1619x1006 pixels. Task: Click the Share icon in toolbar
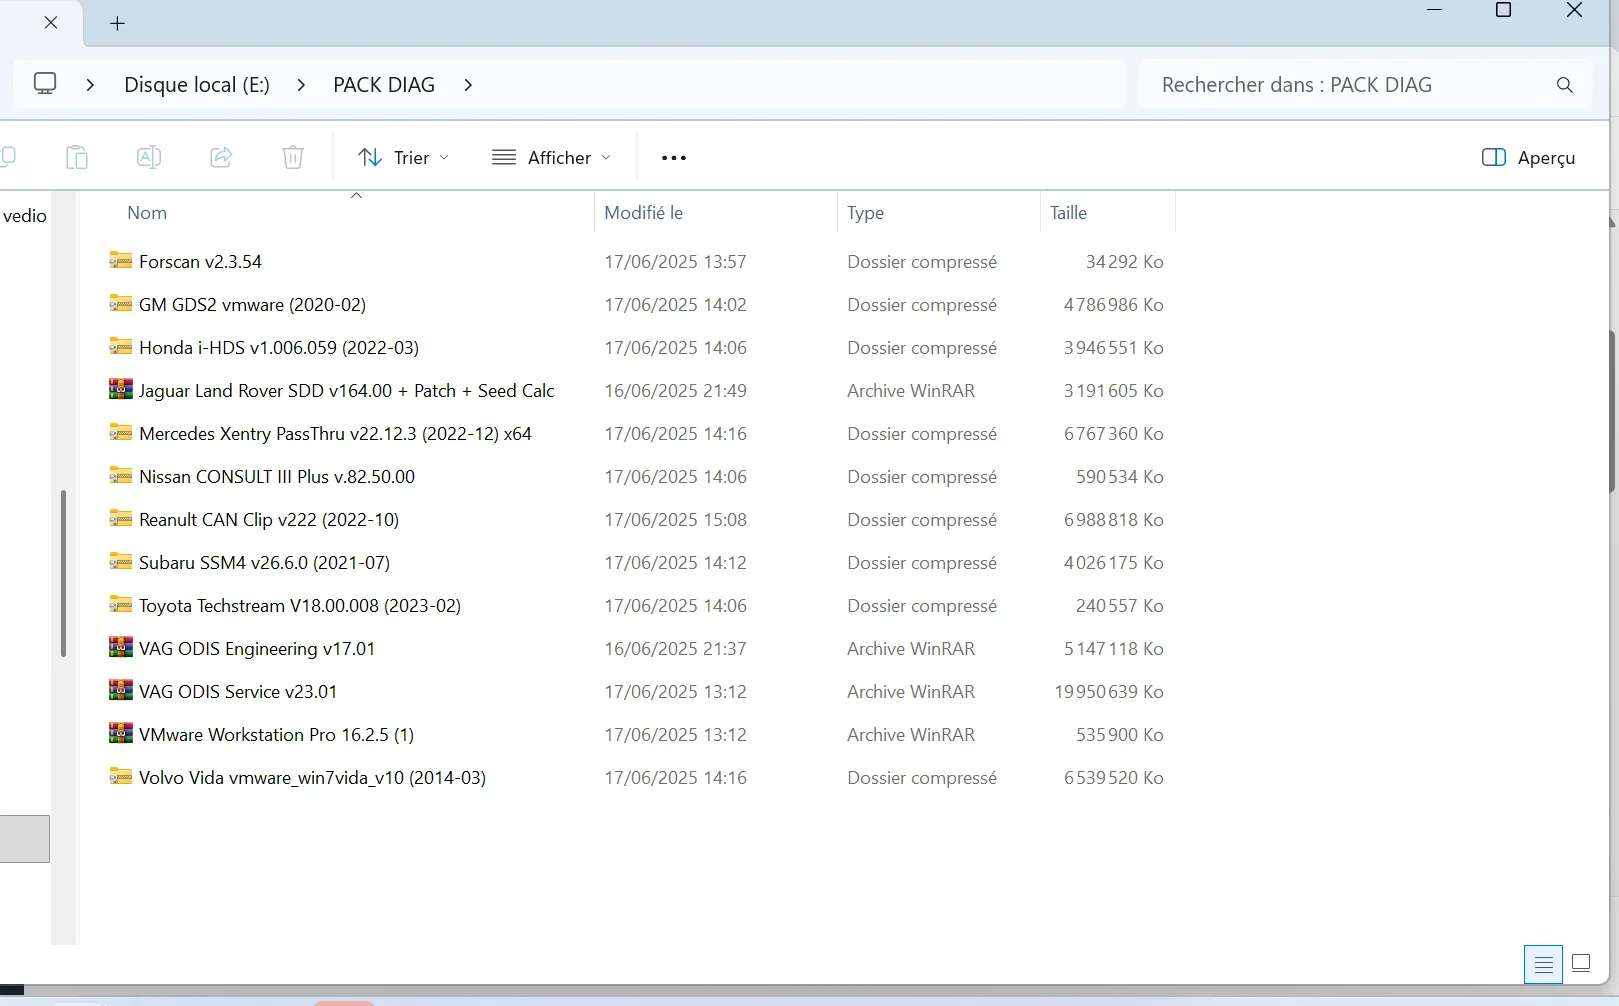pyautogui.click(x=221, y=157)
